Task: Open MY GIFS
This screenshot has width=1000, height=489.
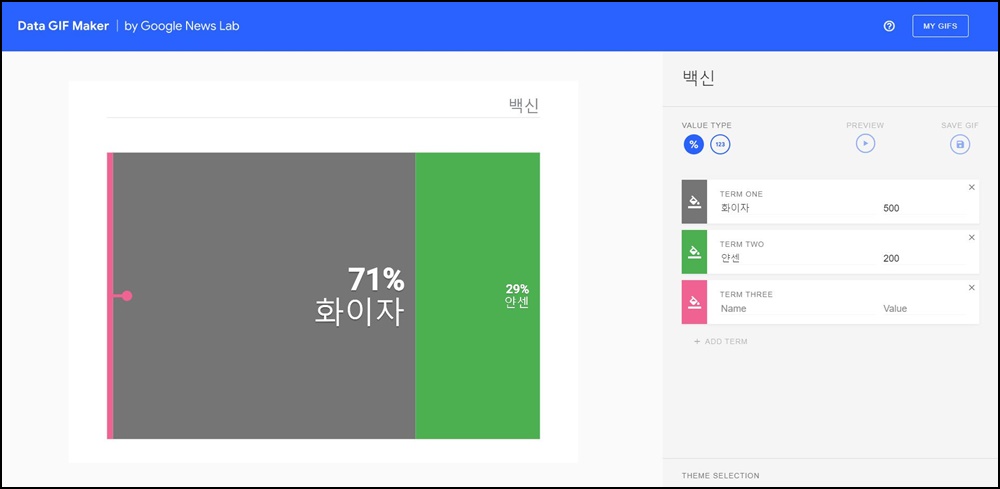Action: coord(940,26)
